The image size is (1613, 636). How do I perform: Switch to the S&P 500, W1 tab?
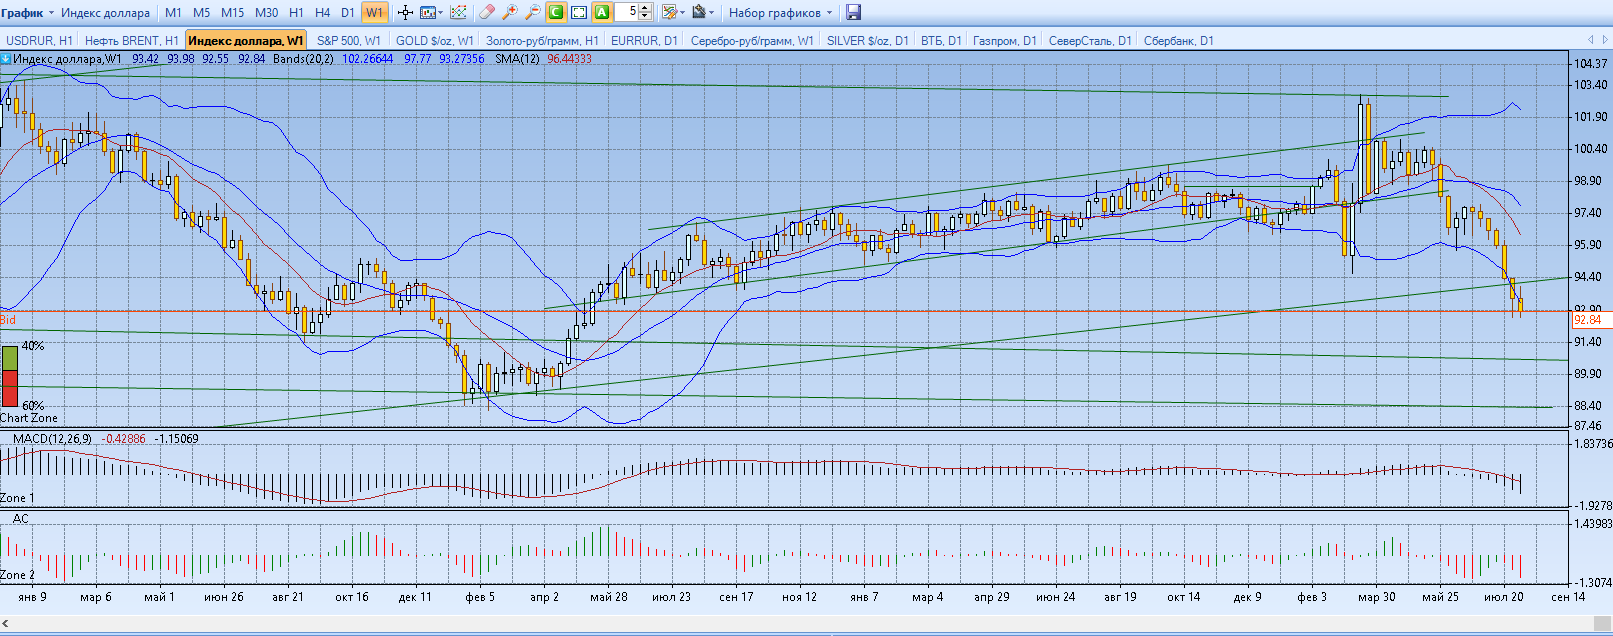point(348,41)
